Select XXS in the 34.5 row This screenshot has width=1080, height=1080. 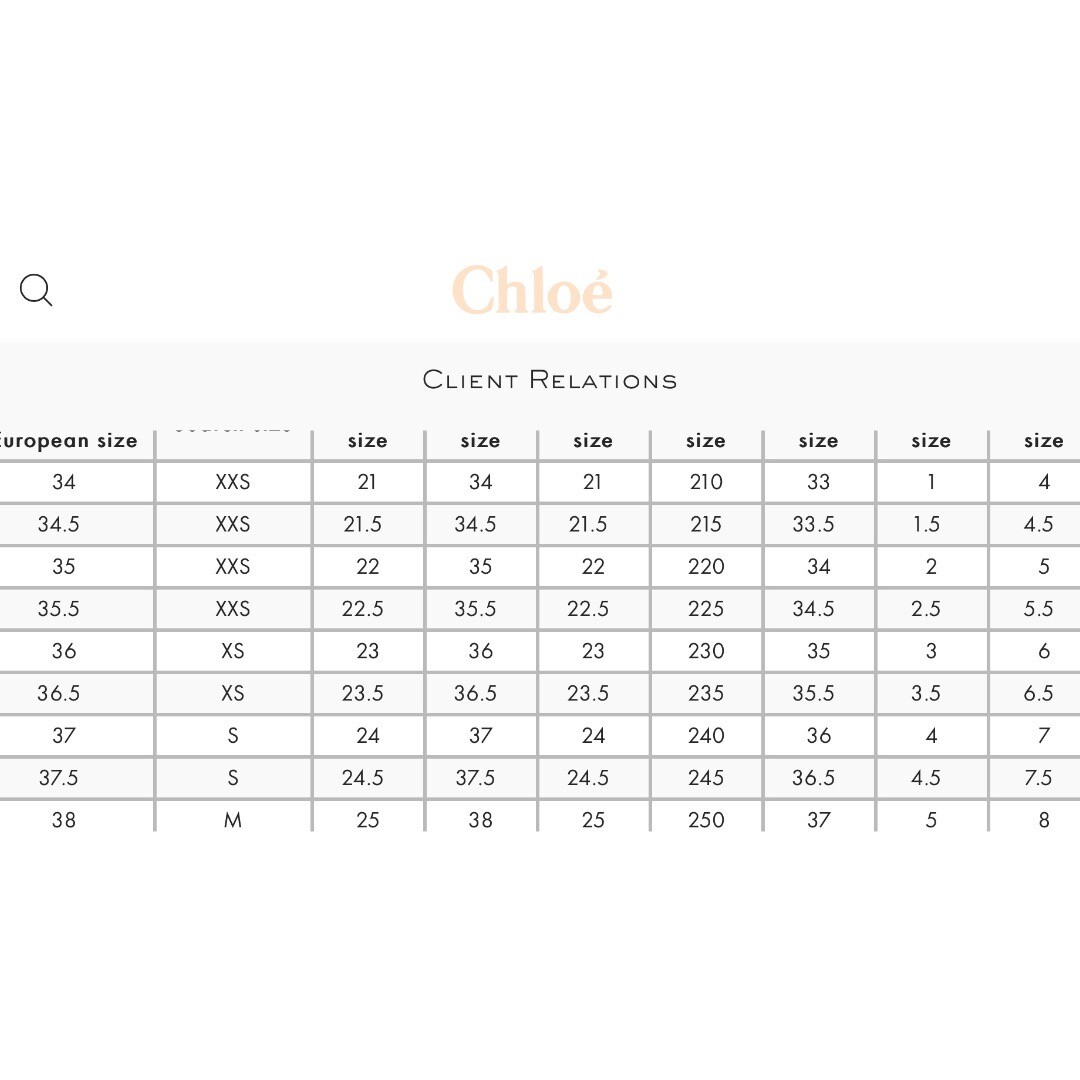click(233, 524)
